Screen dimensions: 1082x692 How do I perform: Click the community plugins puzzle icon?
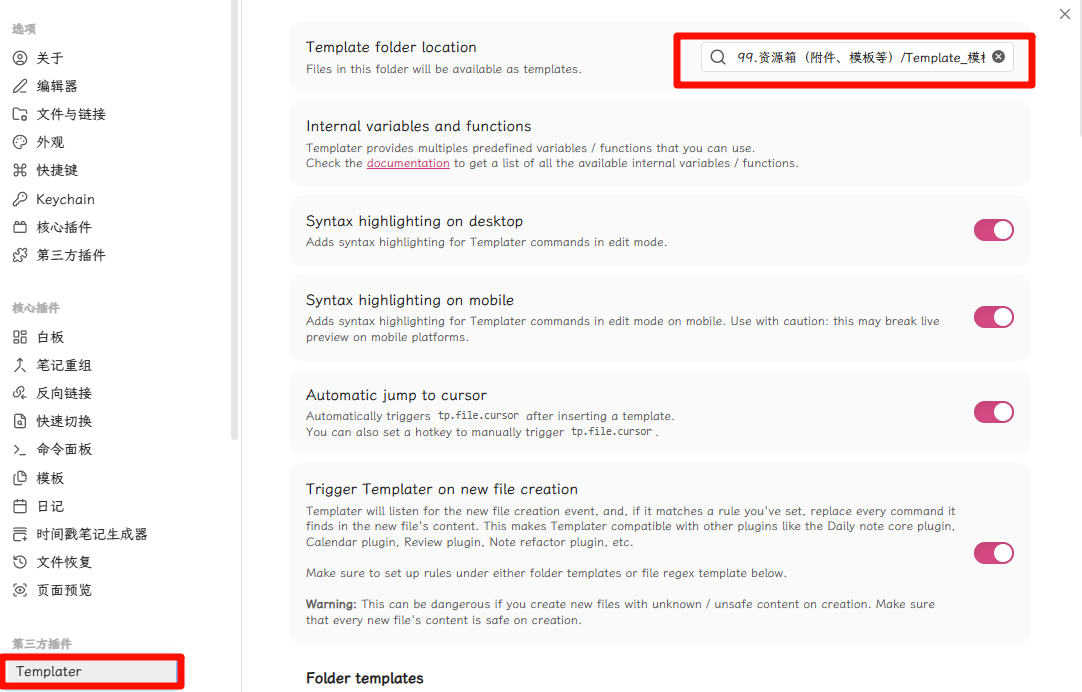[x=20, y=255]
